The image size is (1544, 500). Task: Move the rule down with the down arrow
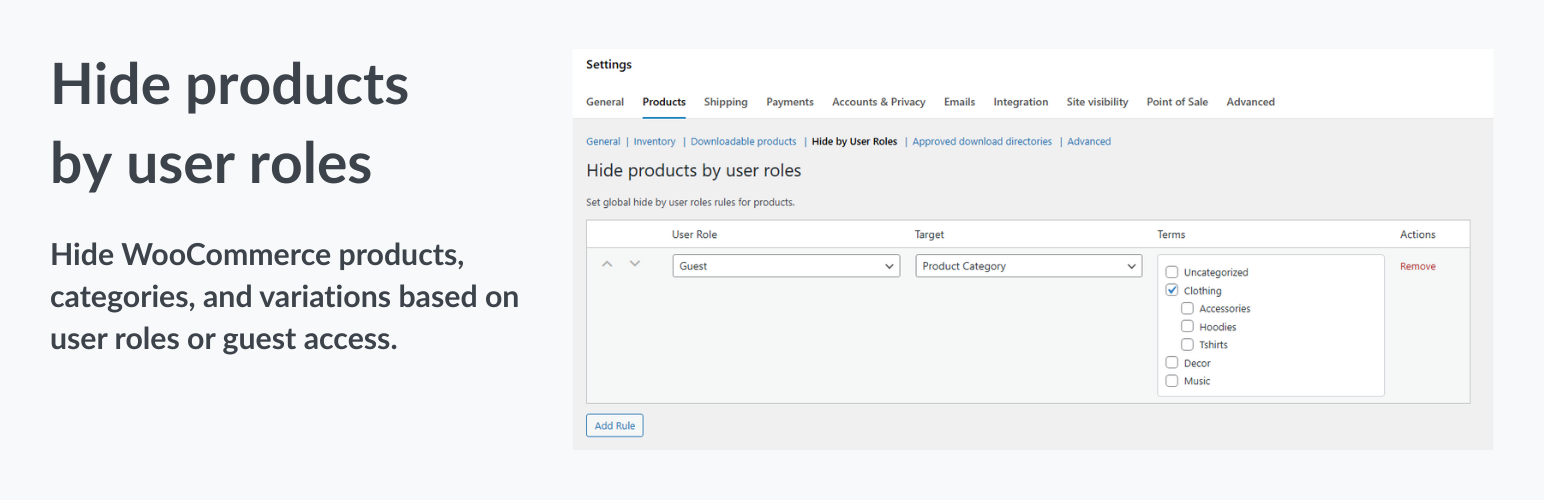click(634, 264)
